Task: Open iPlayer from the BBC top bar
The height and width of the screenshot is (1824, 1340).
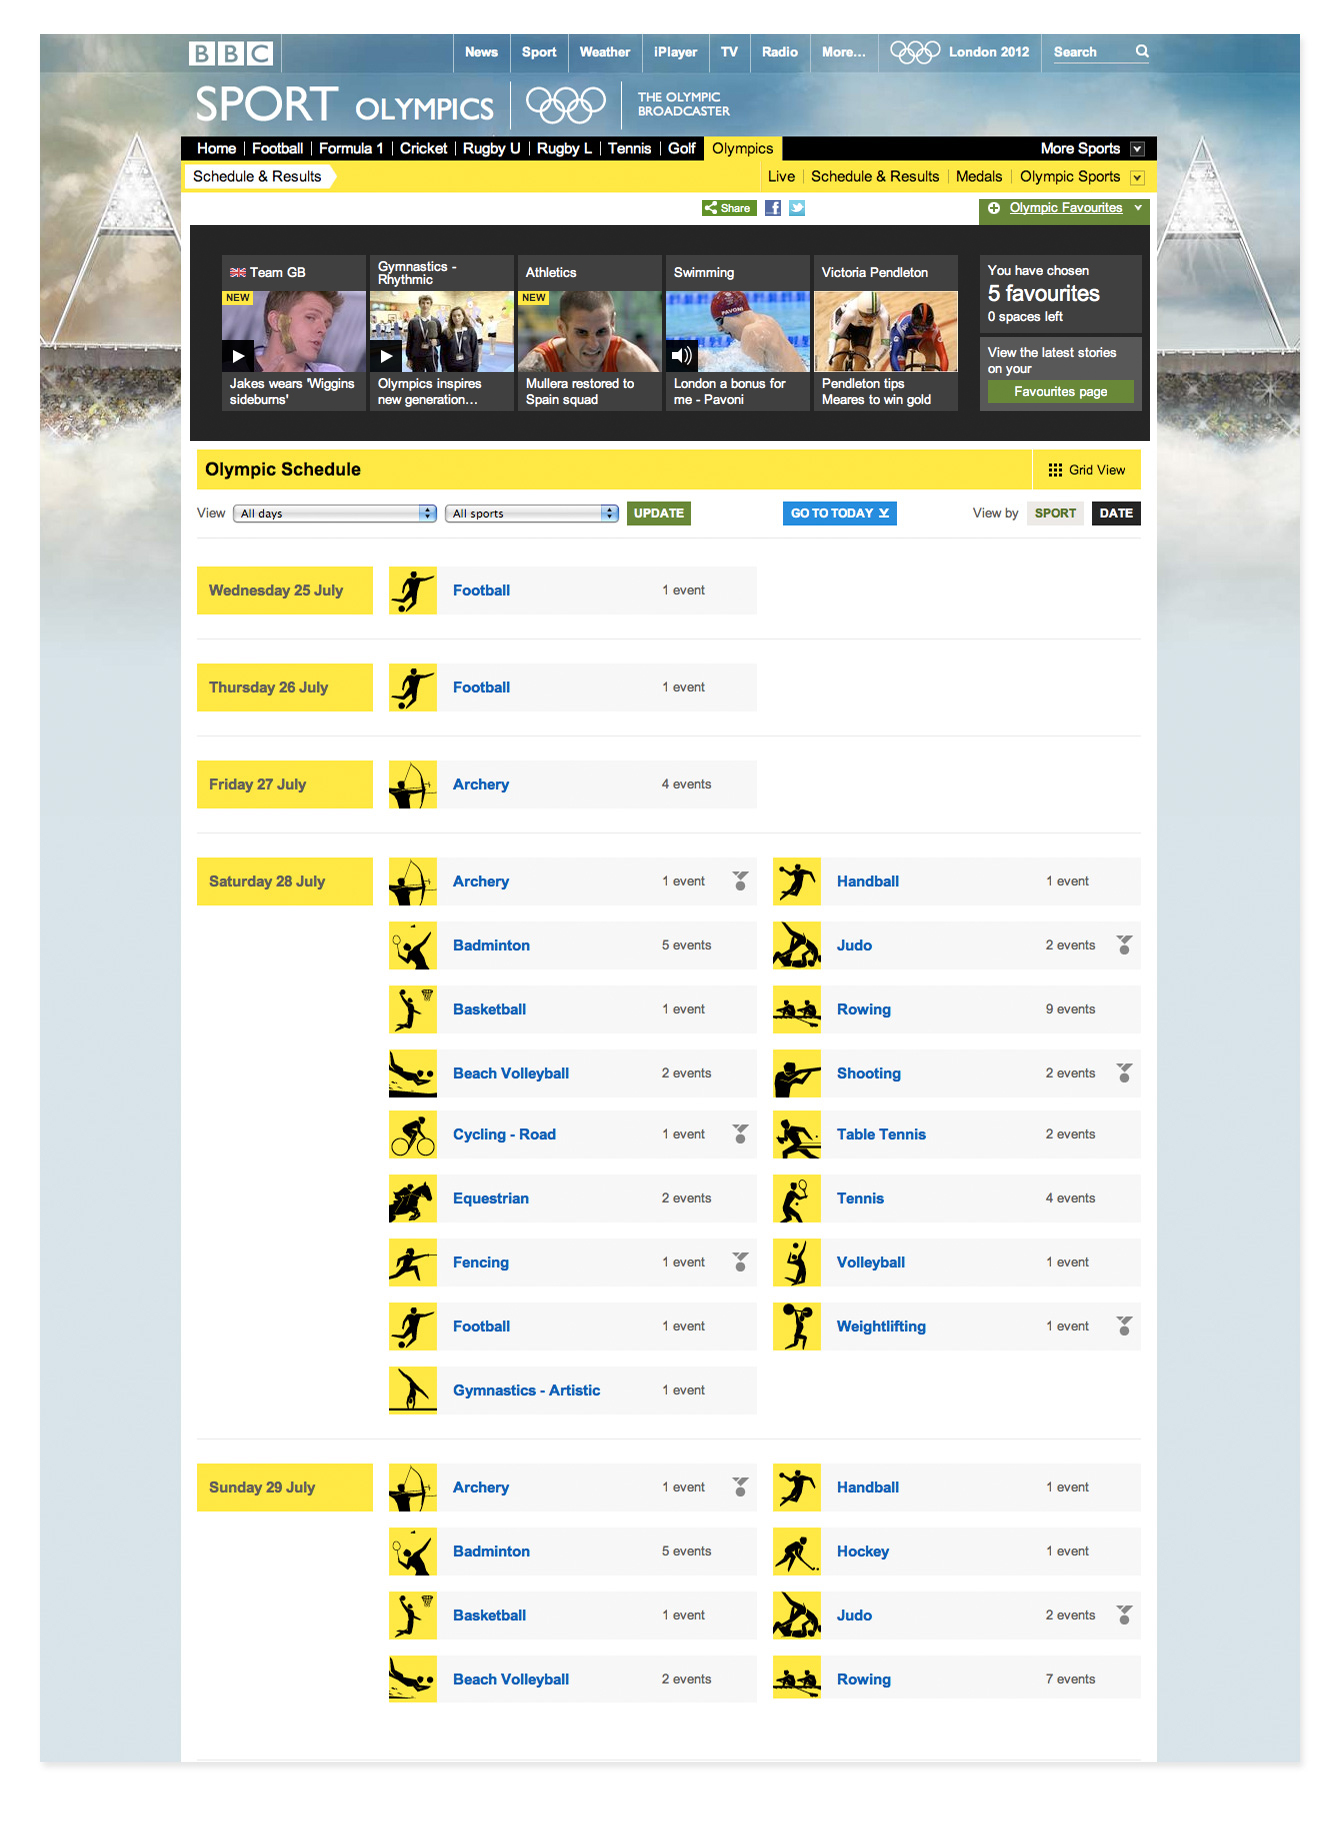Action: [676, 52]
